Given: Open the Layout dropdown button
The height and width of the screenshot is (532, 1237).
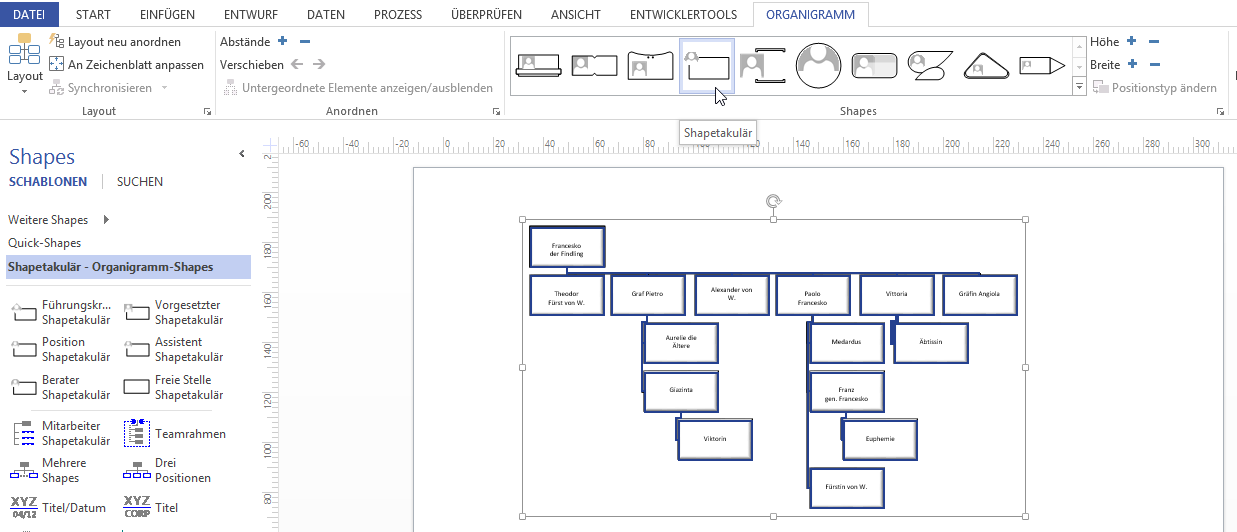Looking at the screenshot, I should (24, 76).
